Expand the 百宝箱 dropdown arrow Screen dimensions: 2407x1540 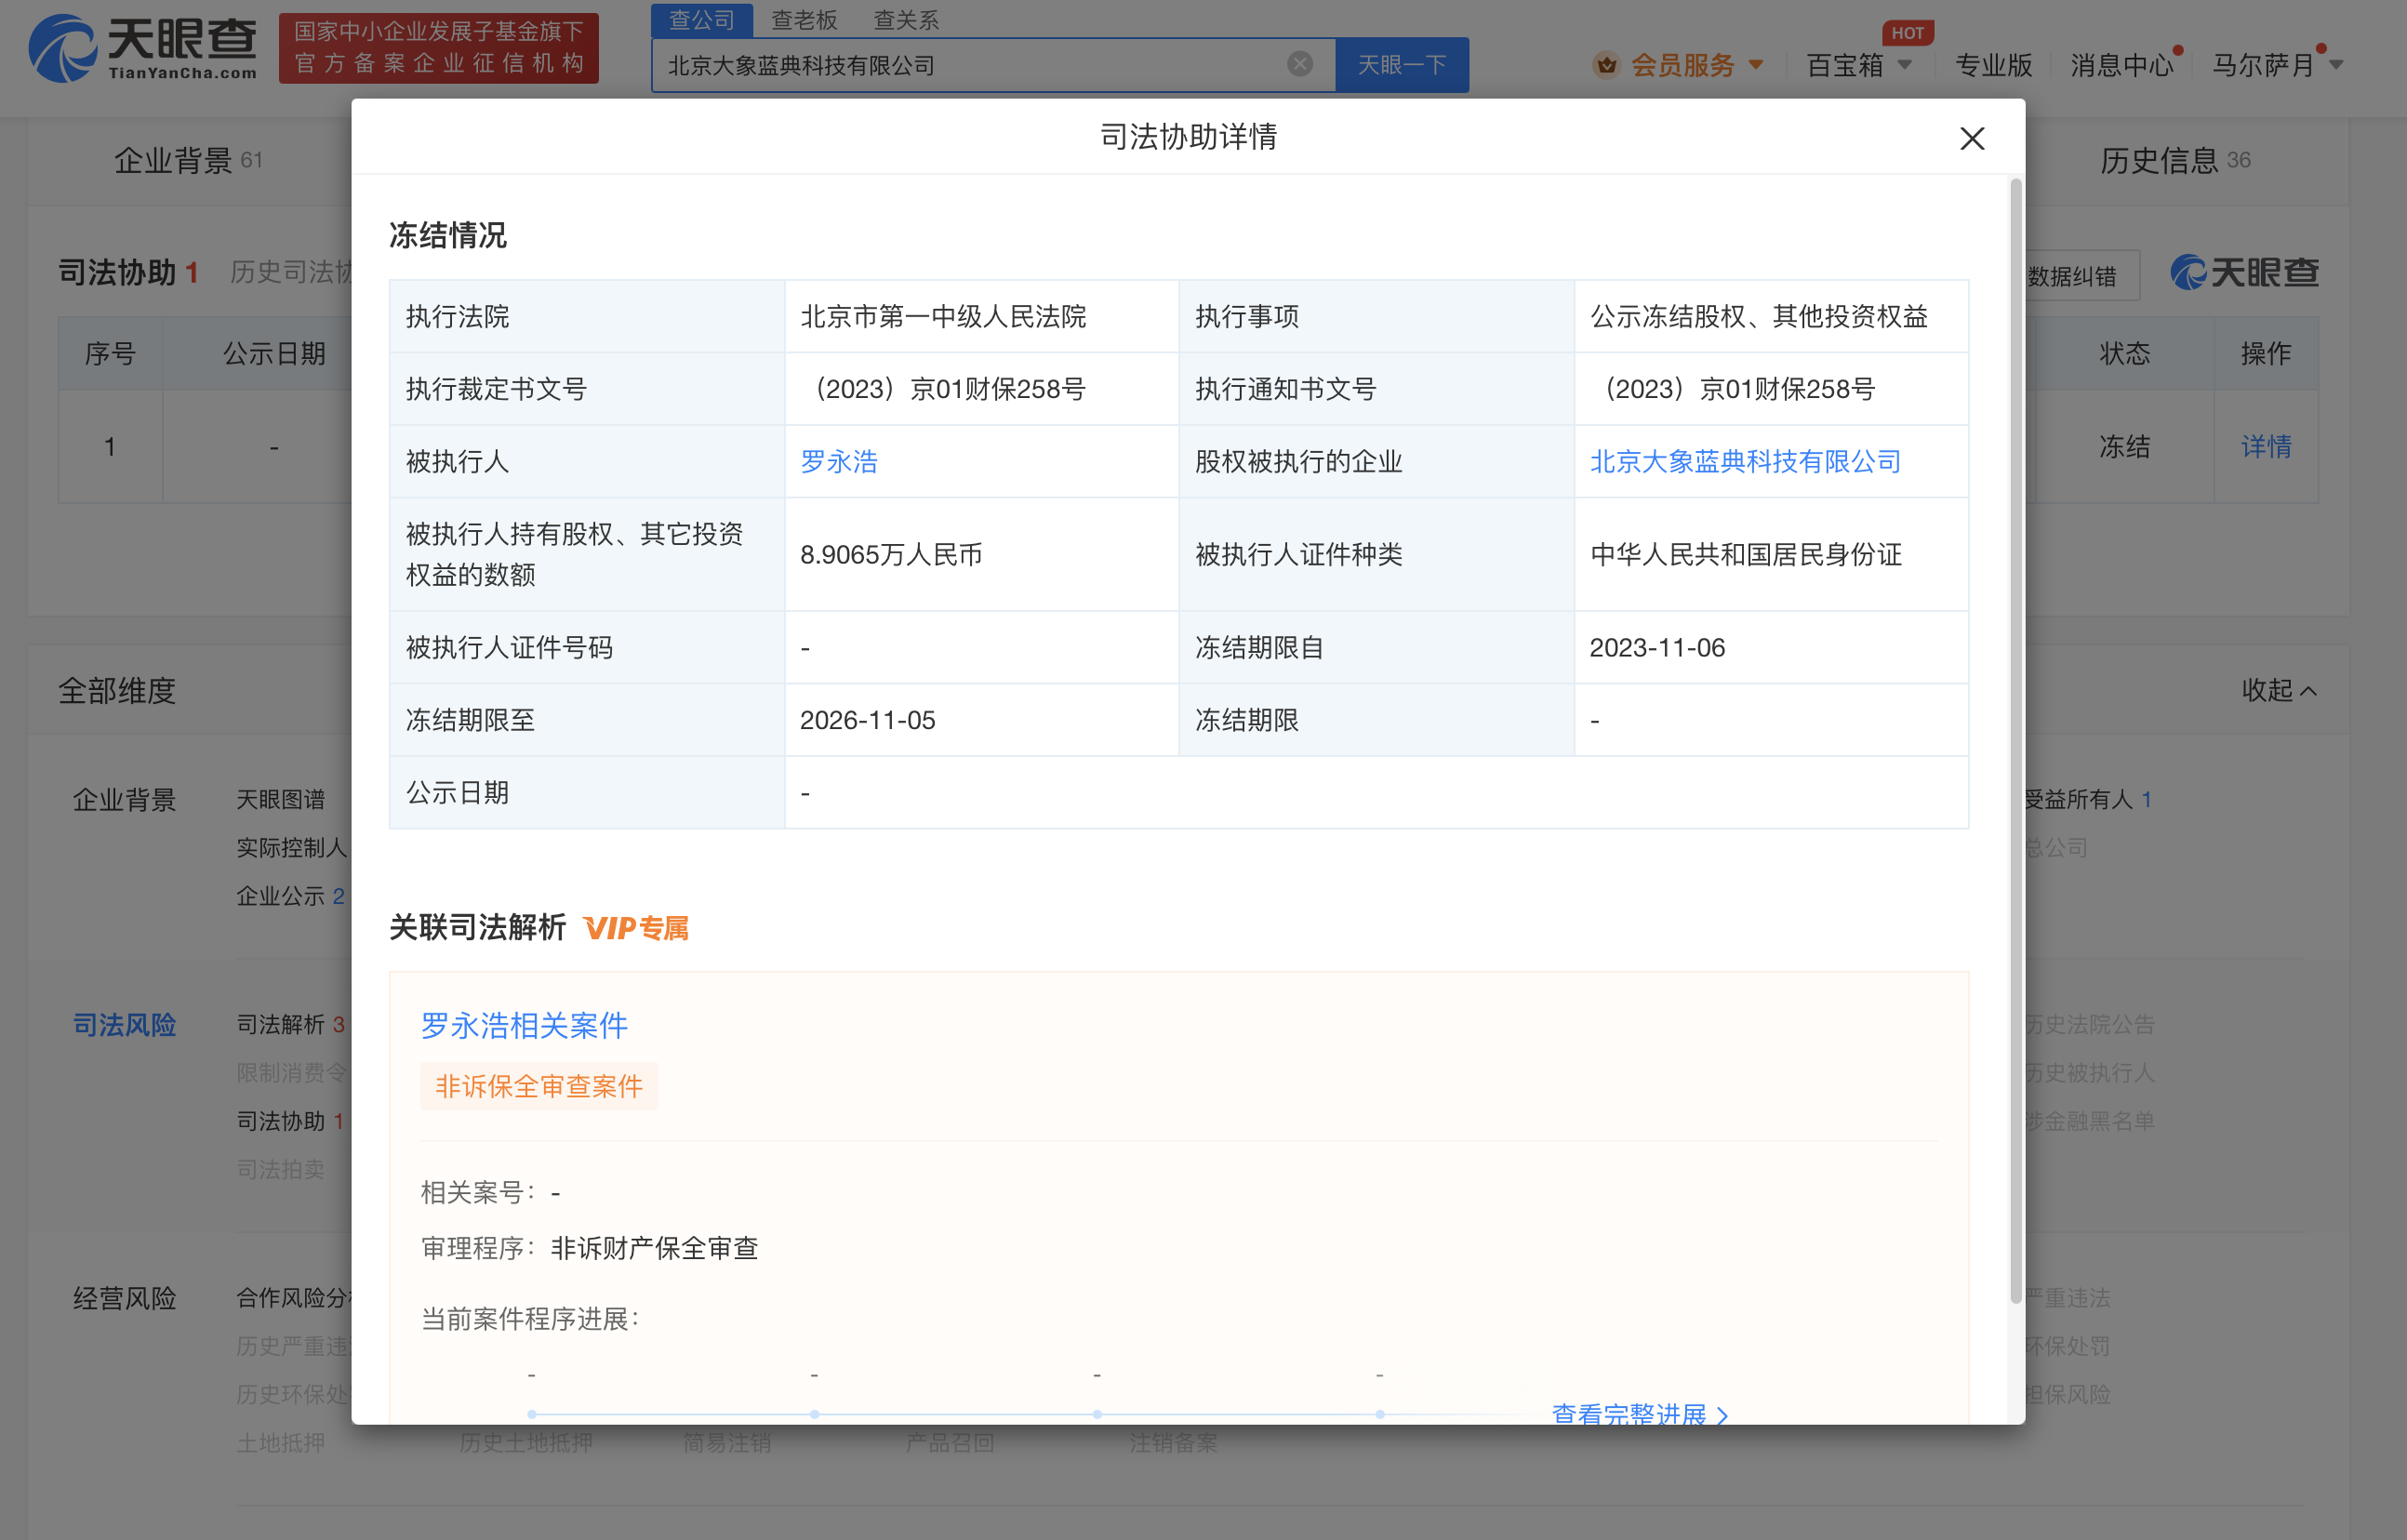pyautogui.click(x=1905, y=65)
